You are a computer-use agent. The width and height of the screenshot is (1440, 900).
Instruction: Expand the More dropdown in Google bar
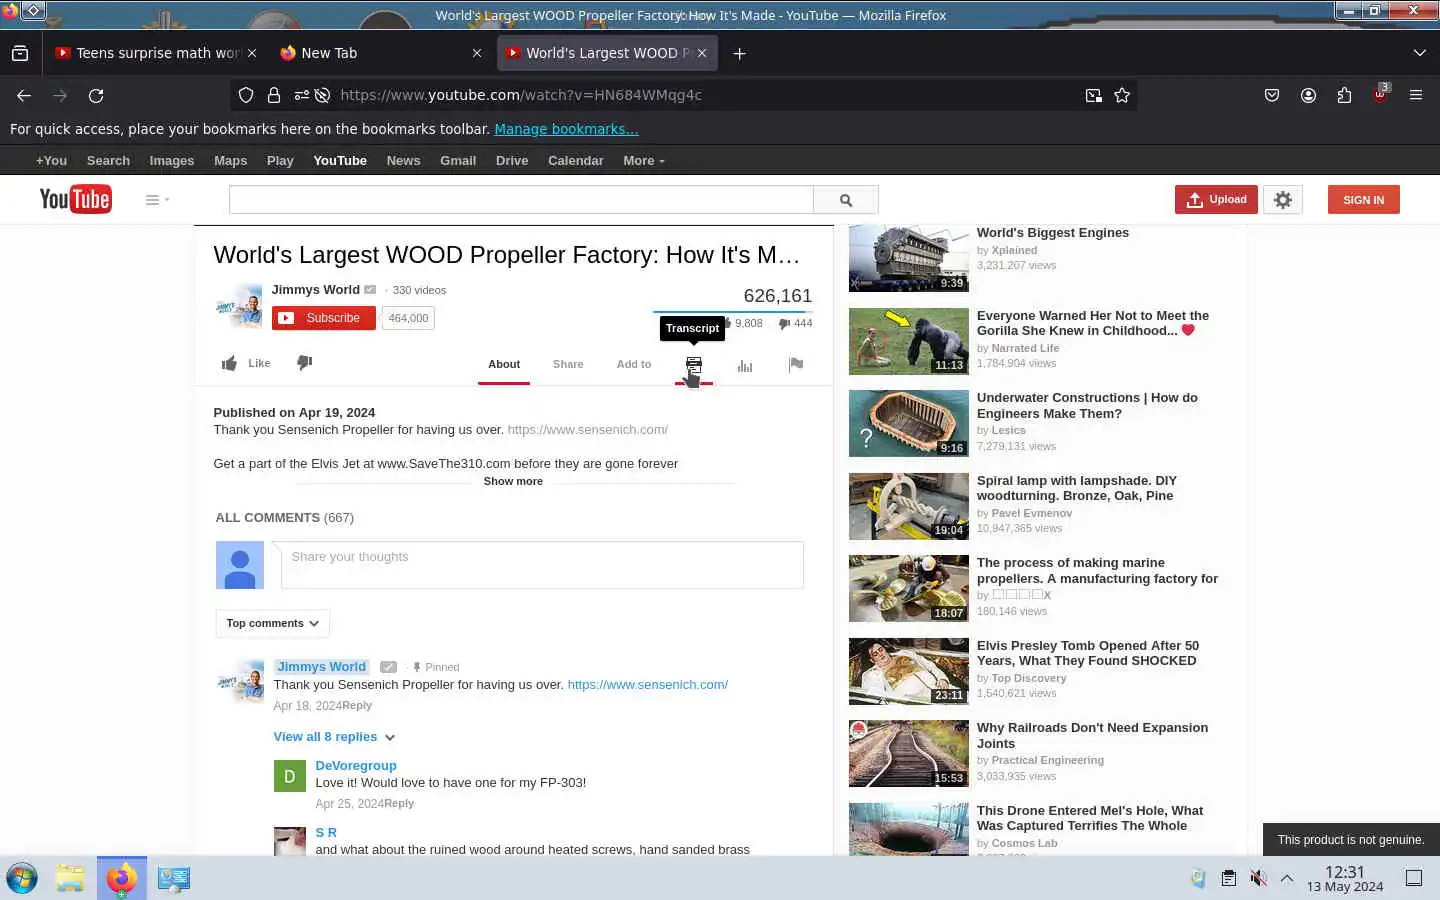point(643,161)
